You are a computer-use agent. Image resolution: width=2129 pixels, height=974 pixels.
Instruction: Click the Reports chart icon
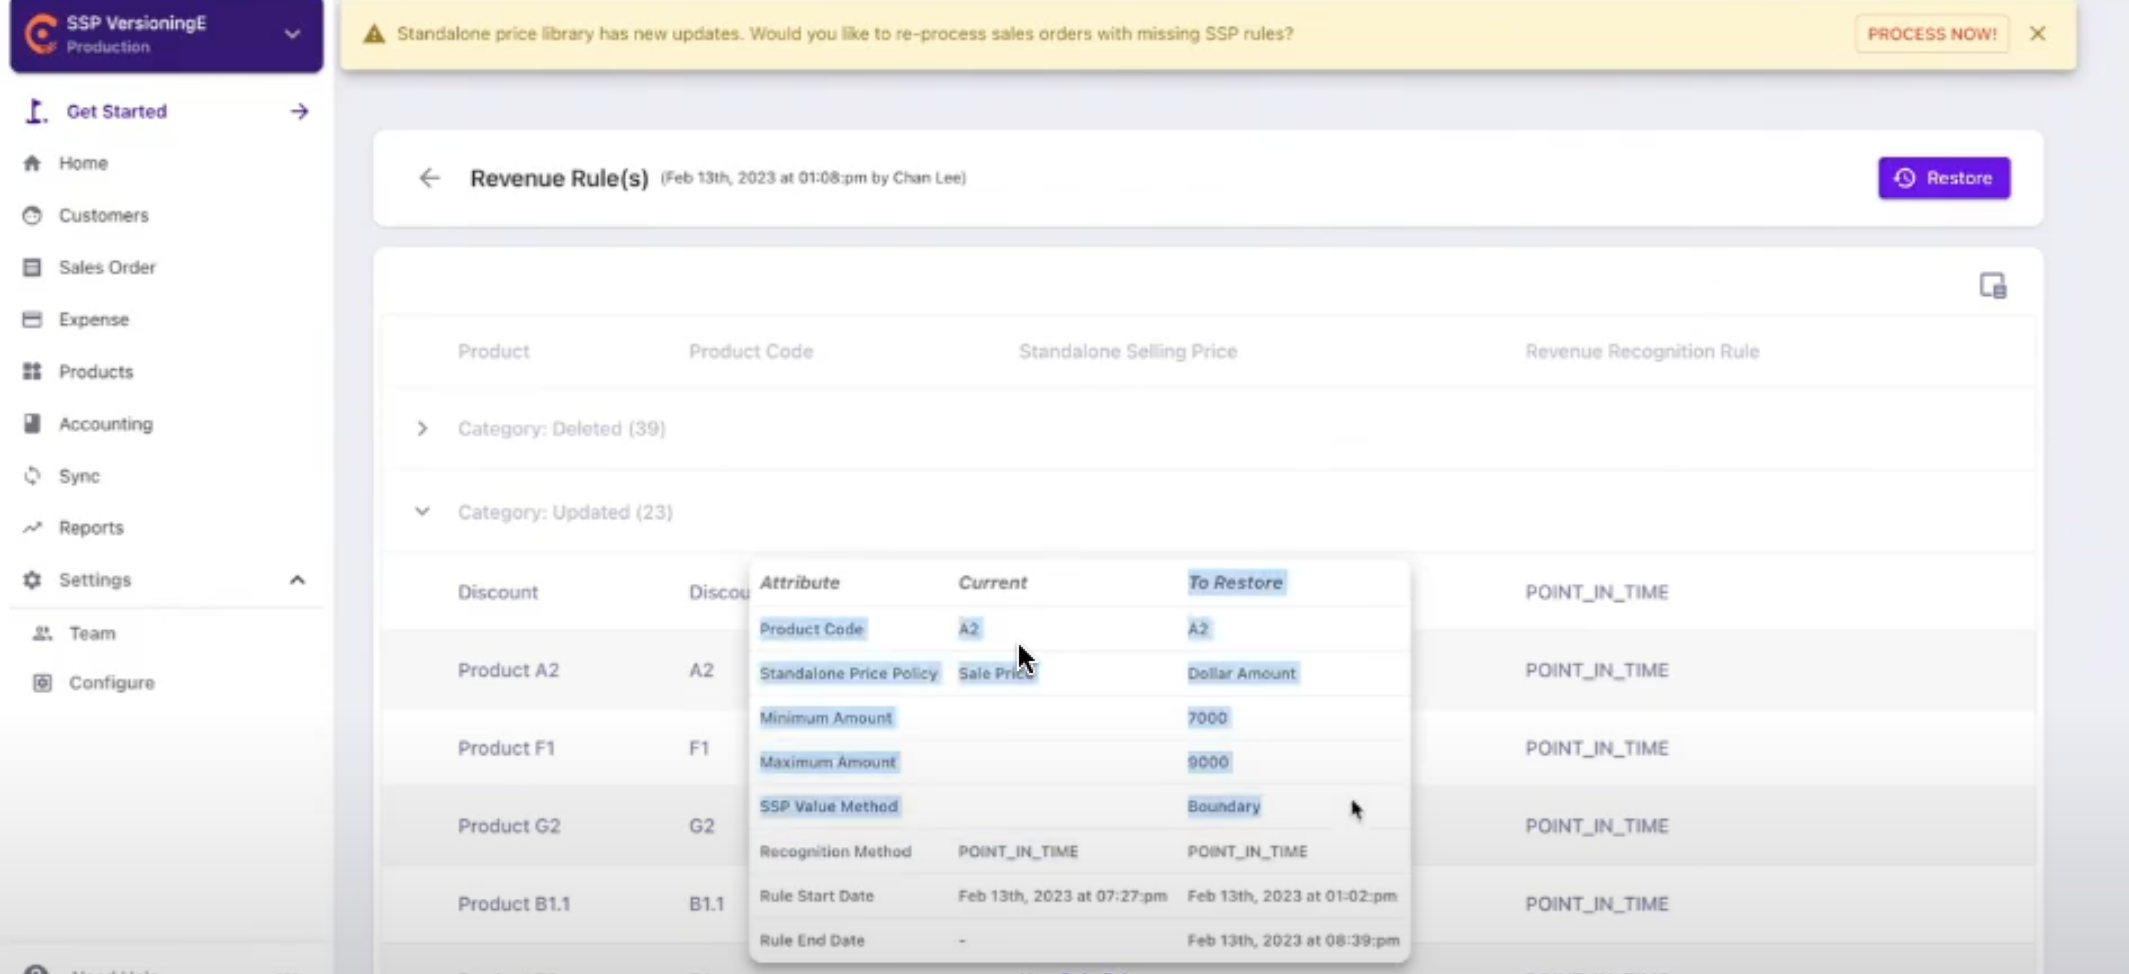click(32, 527)
